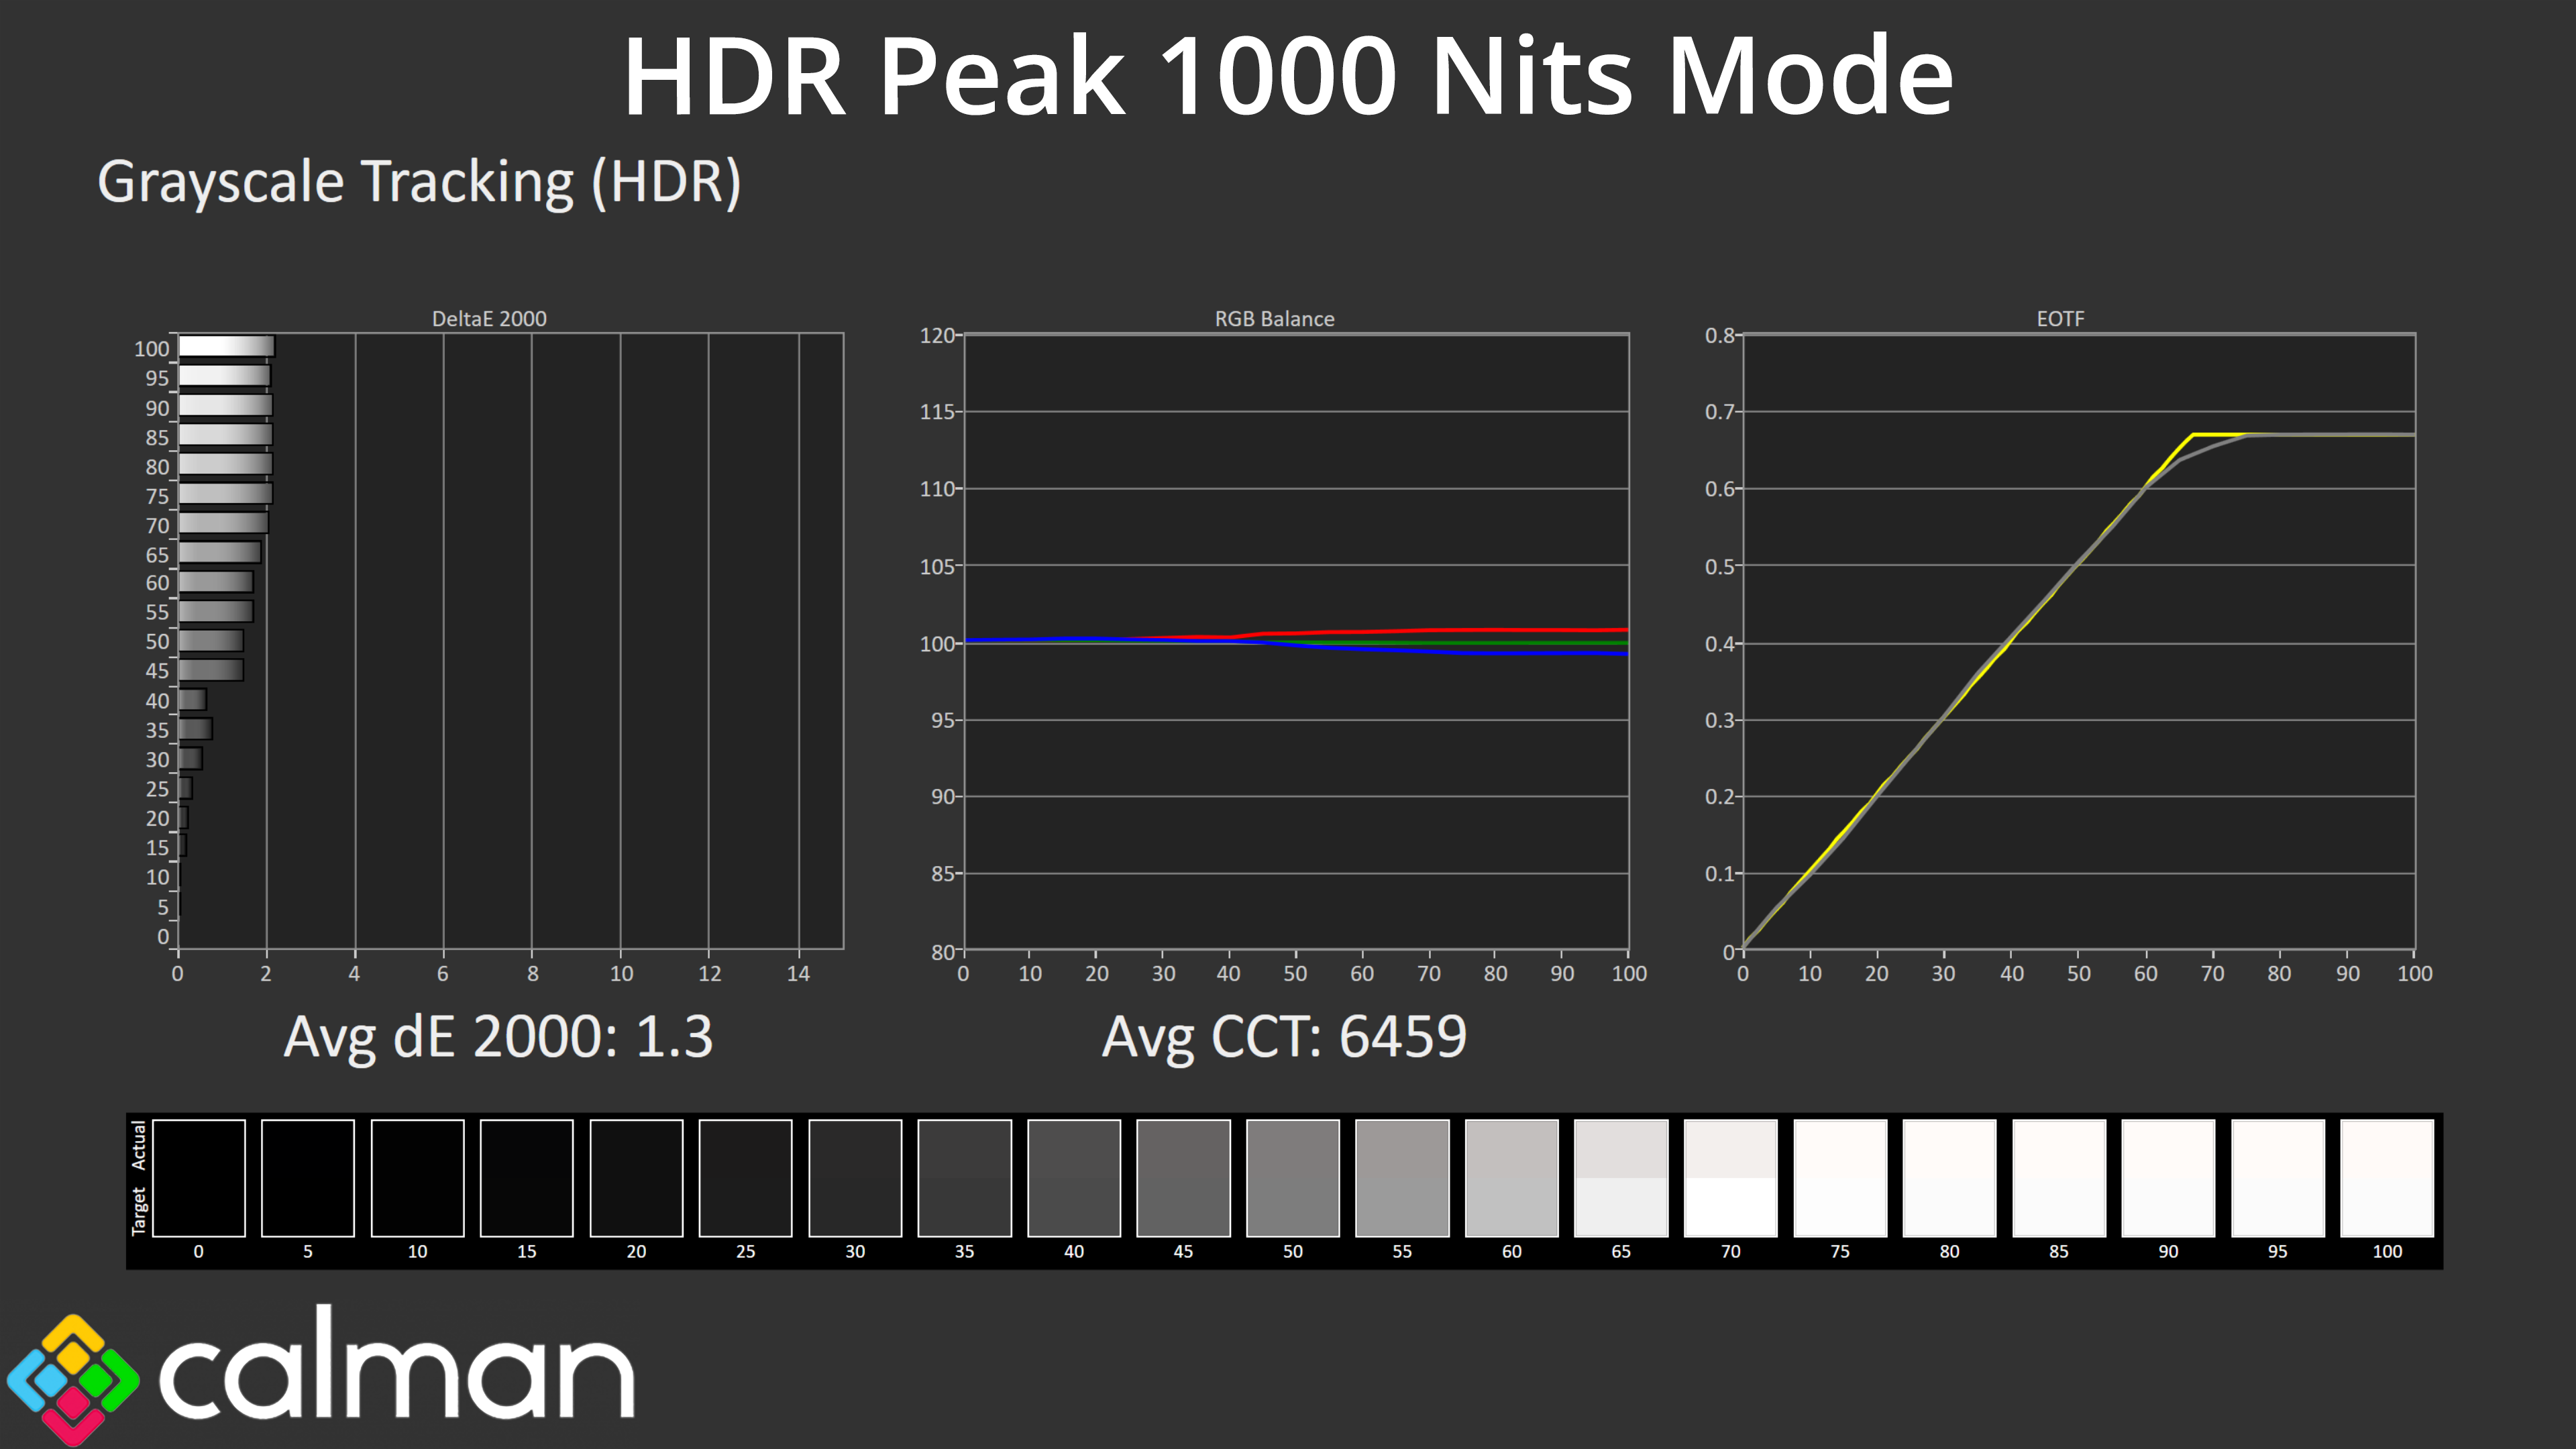Screen dimensions: 2576x1449
Task: Select the grayscale swatch labeled 100
Action: click(x=2386, y=1177)
